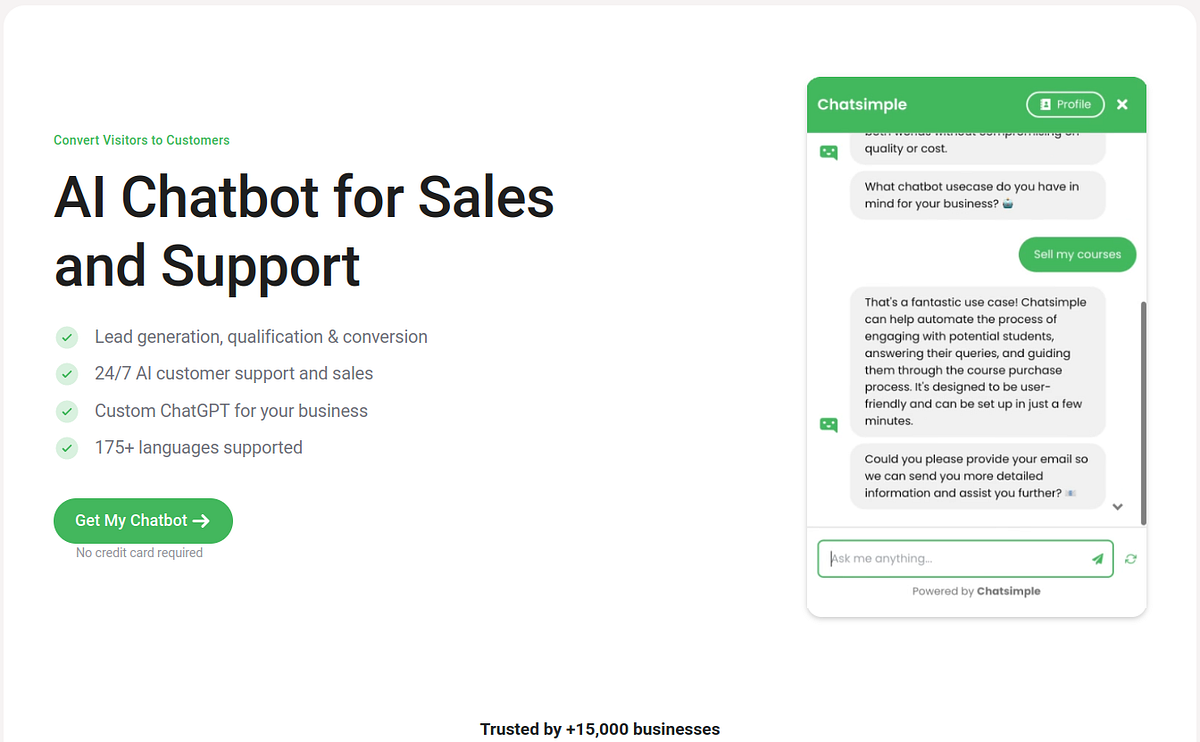Close the Chatsimple chat with the X icon
Viewport: 1200px width, 742px height.
1121,103
